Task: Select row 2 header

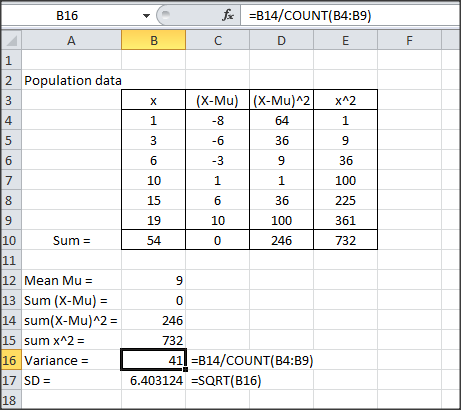Action: 11,80
